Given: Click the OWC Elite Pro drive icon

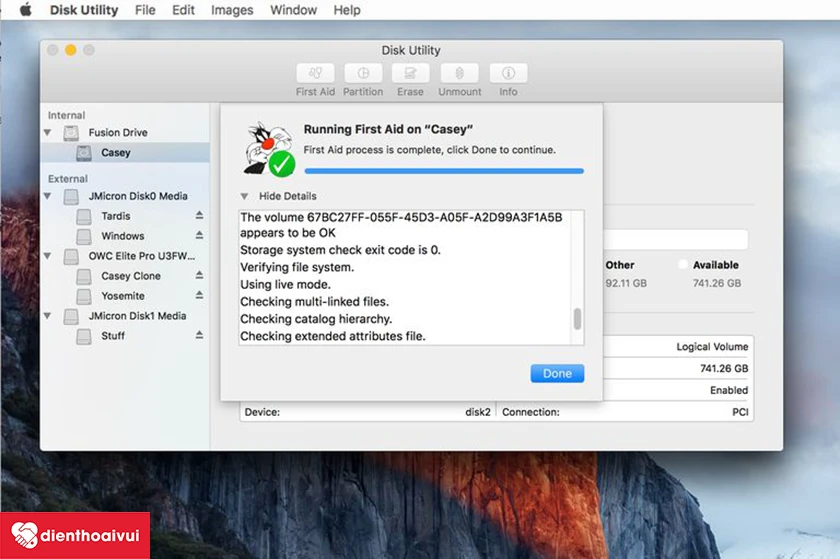Looking at the screenshot, I should (x=71, y=256).
